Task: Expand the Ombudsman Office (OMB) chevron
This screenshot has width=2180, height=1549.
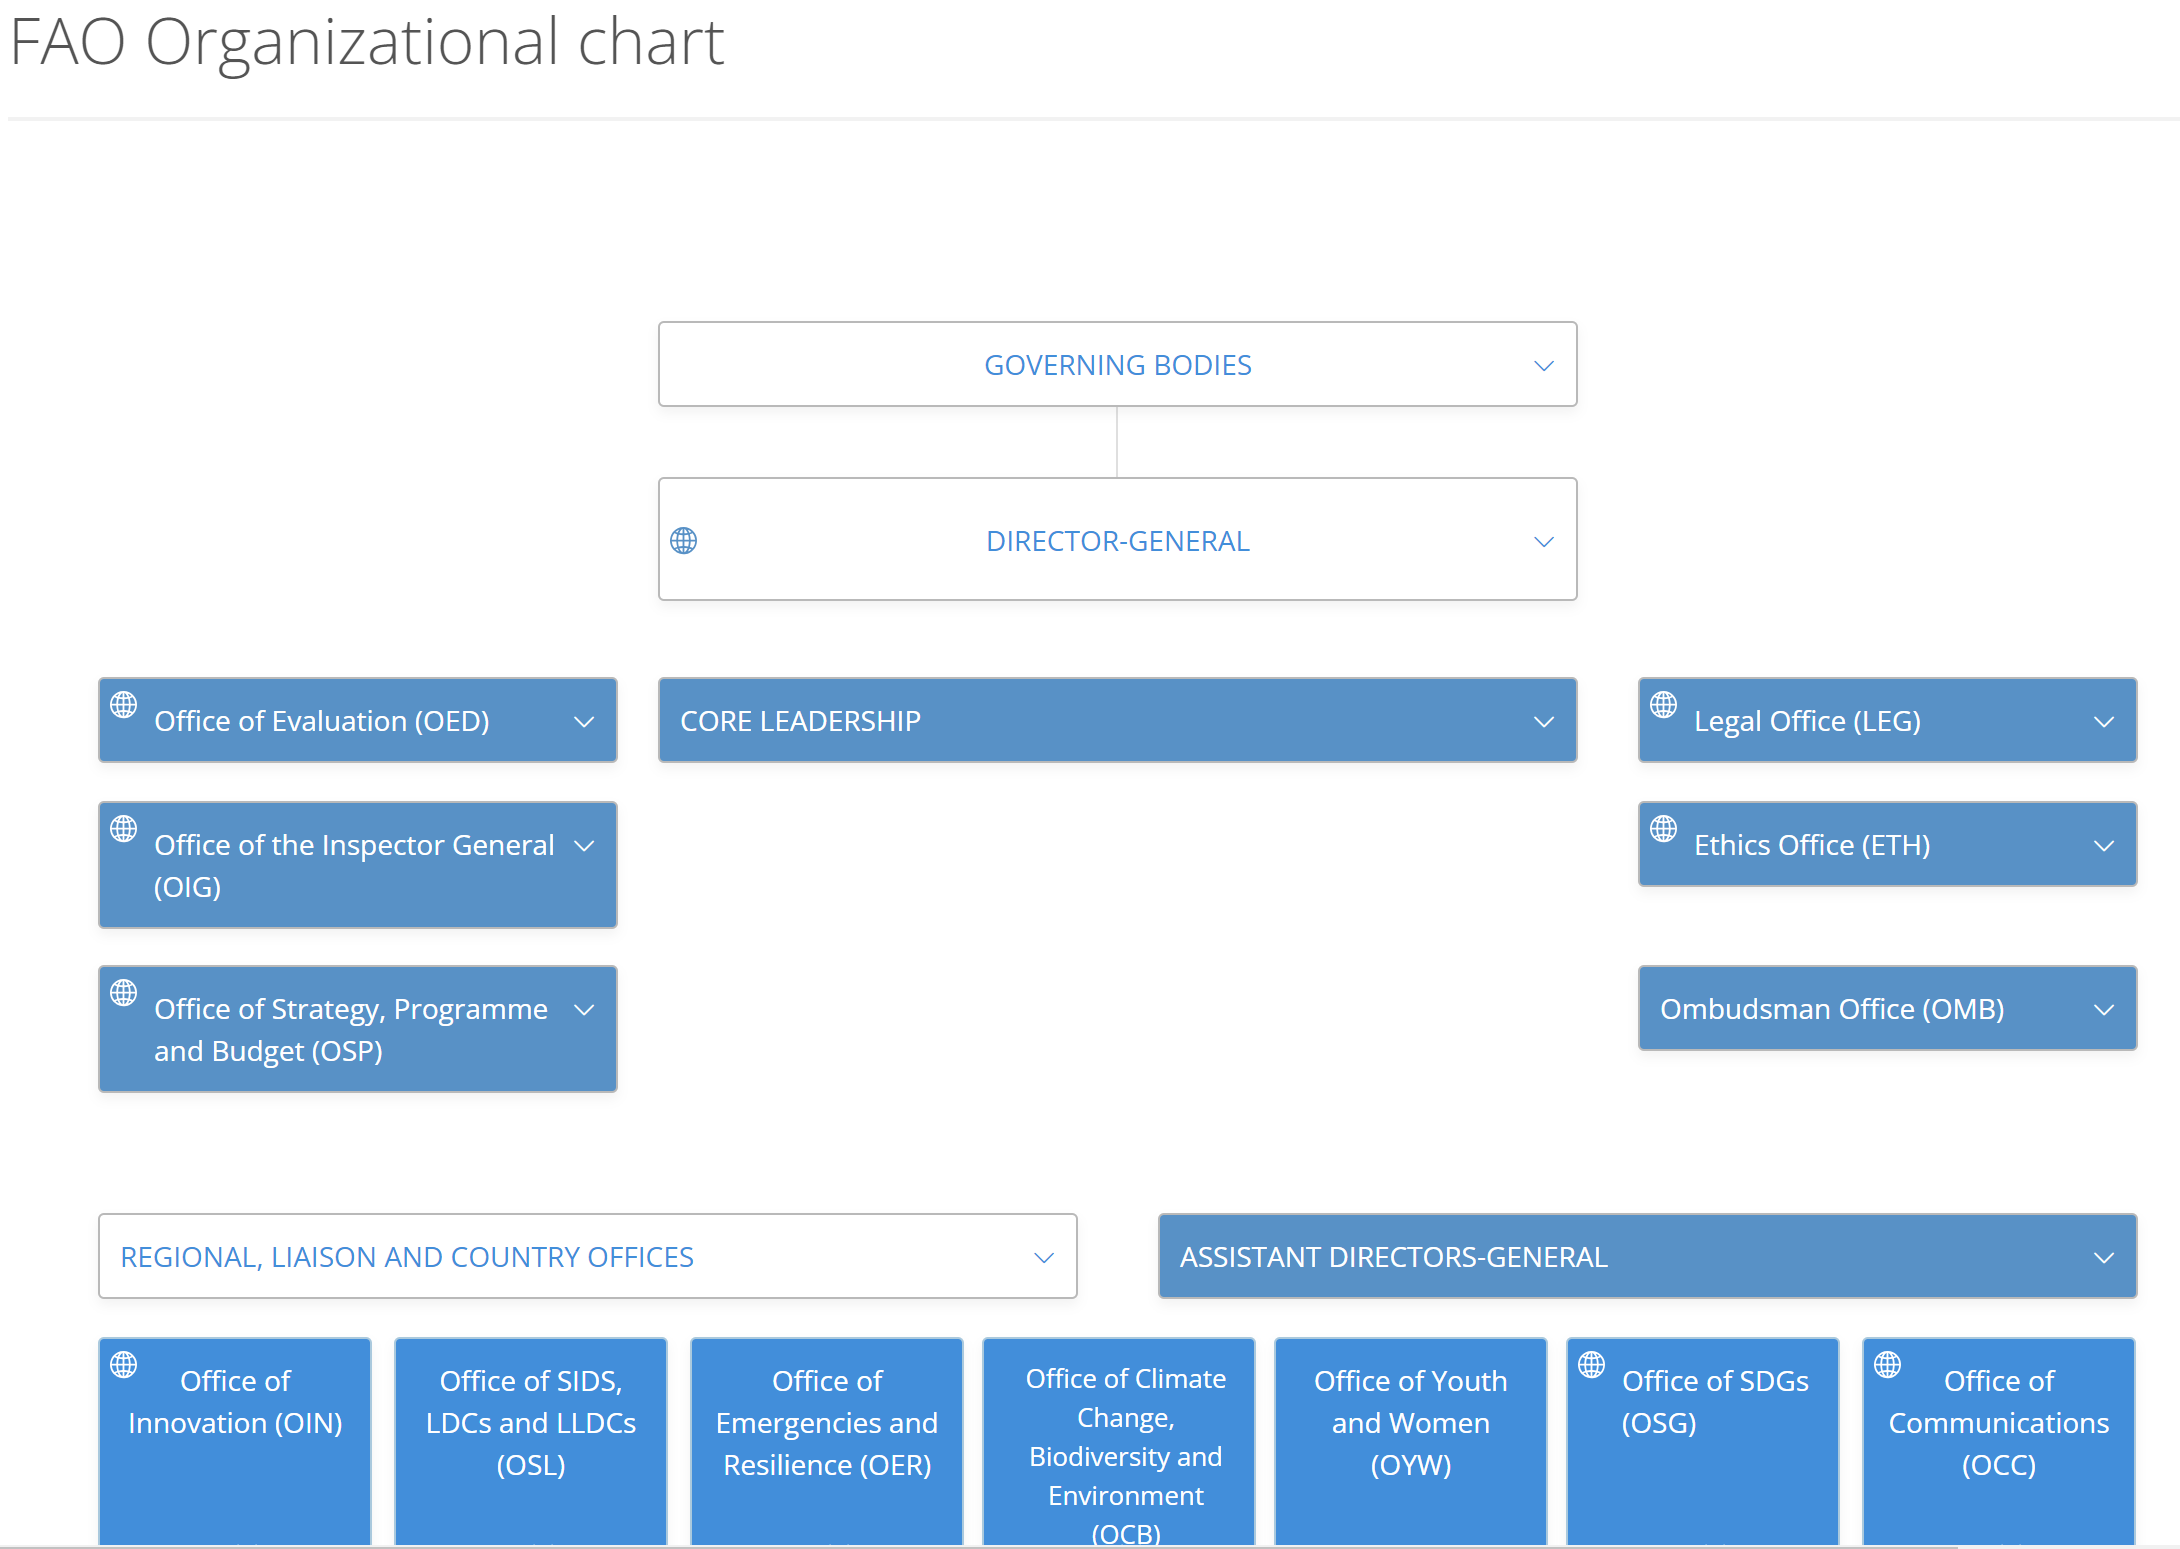Action: click(2104, 1010)
